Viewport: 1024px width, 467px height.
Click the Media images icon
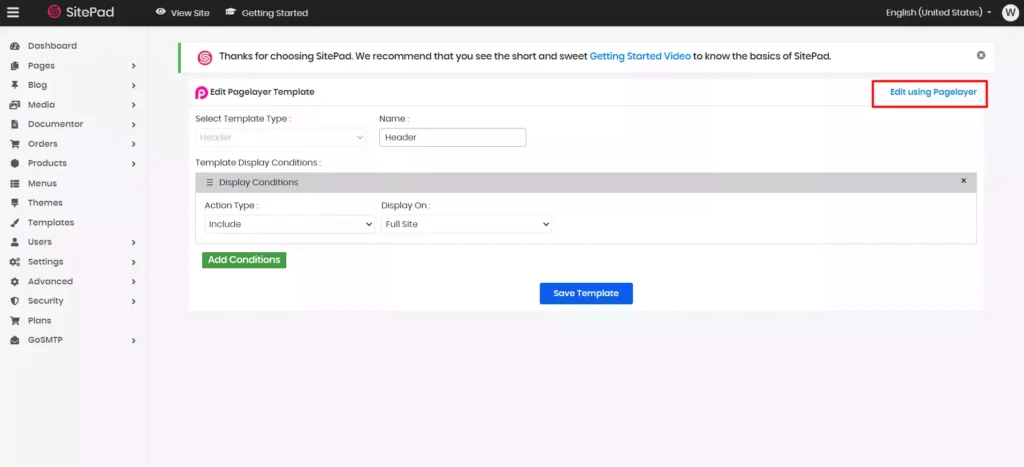tap(14, 105)
